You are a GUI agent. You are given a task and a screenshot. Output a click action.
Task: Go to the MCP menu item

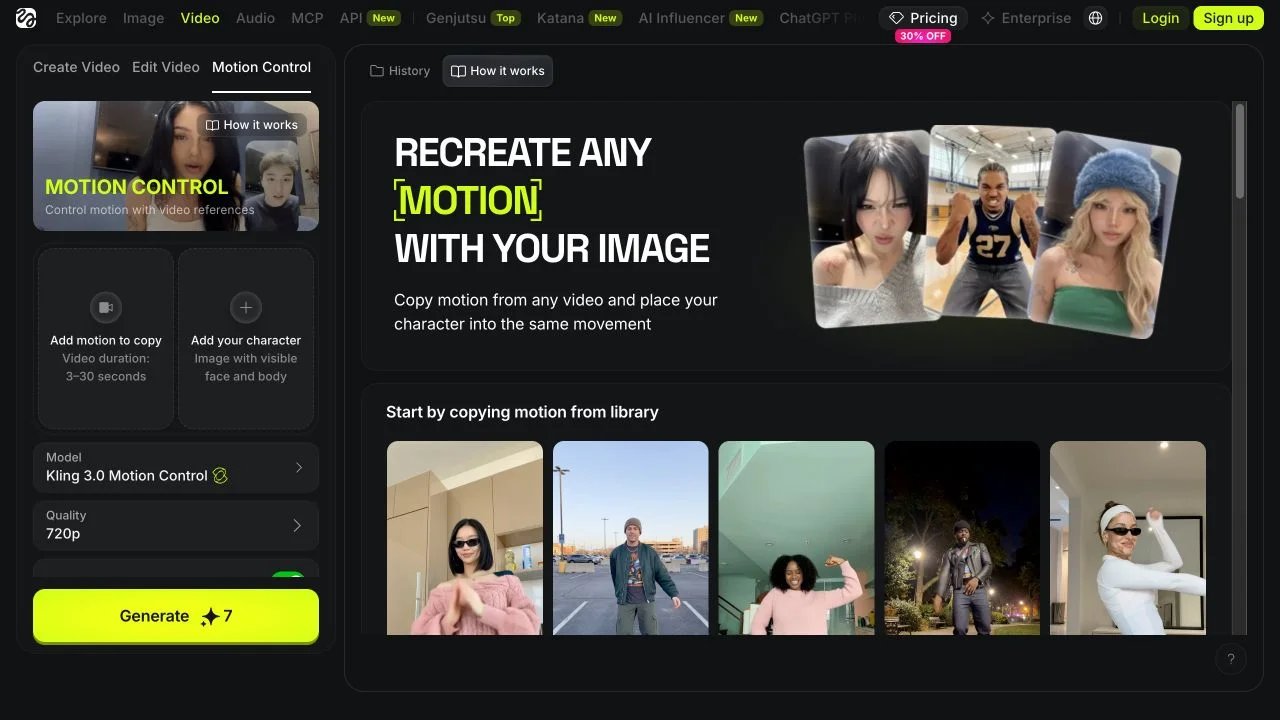click(307, 18)
